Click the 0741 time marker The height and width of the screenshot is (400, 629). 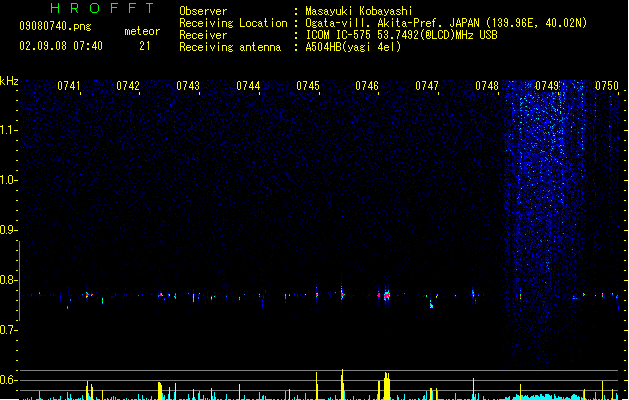pyautogui.click(x=69, y=86)
